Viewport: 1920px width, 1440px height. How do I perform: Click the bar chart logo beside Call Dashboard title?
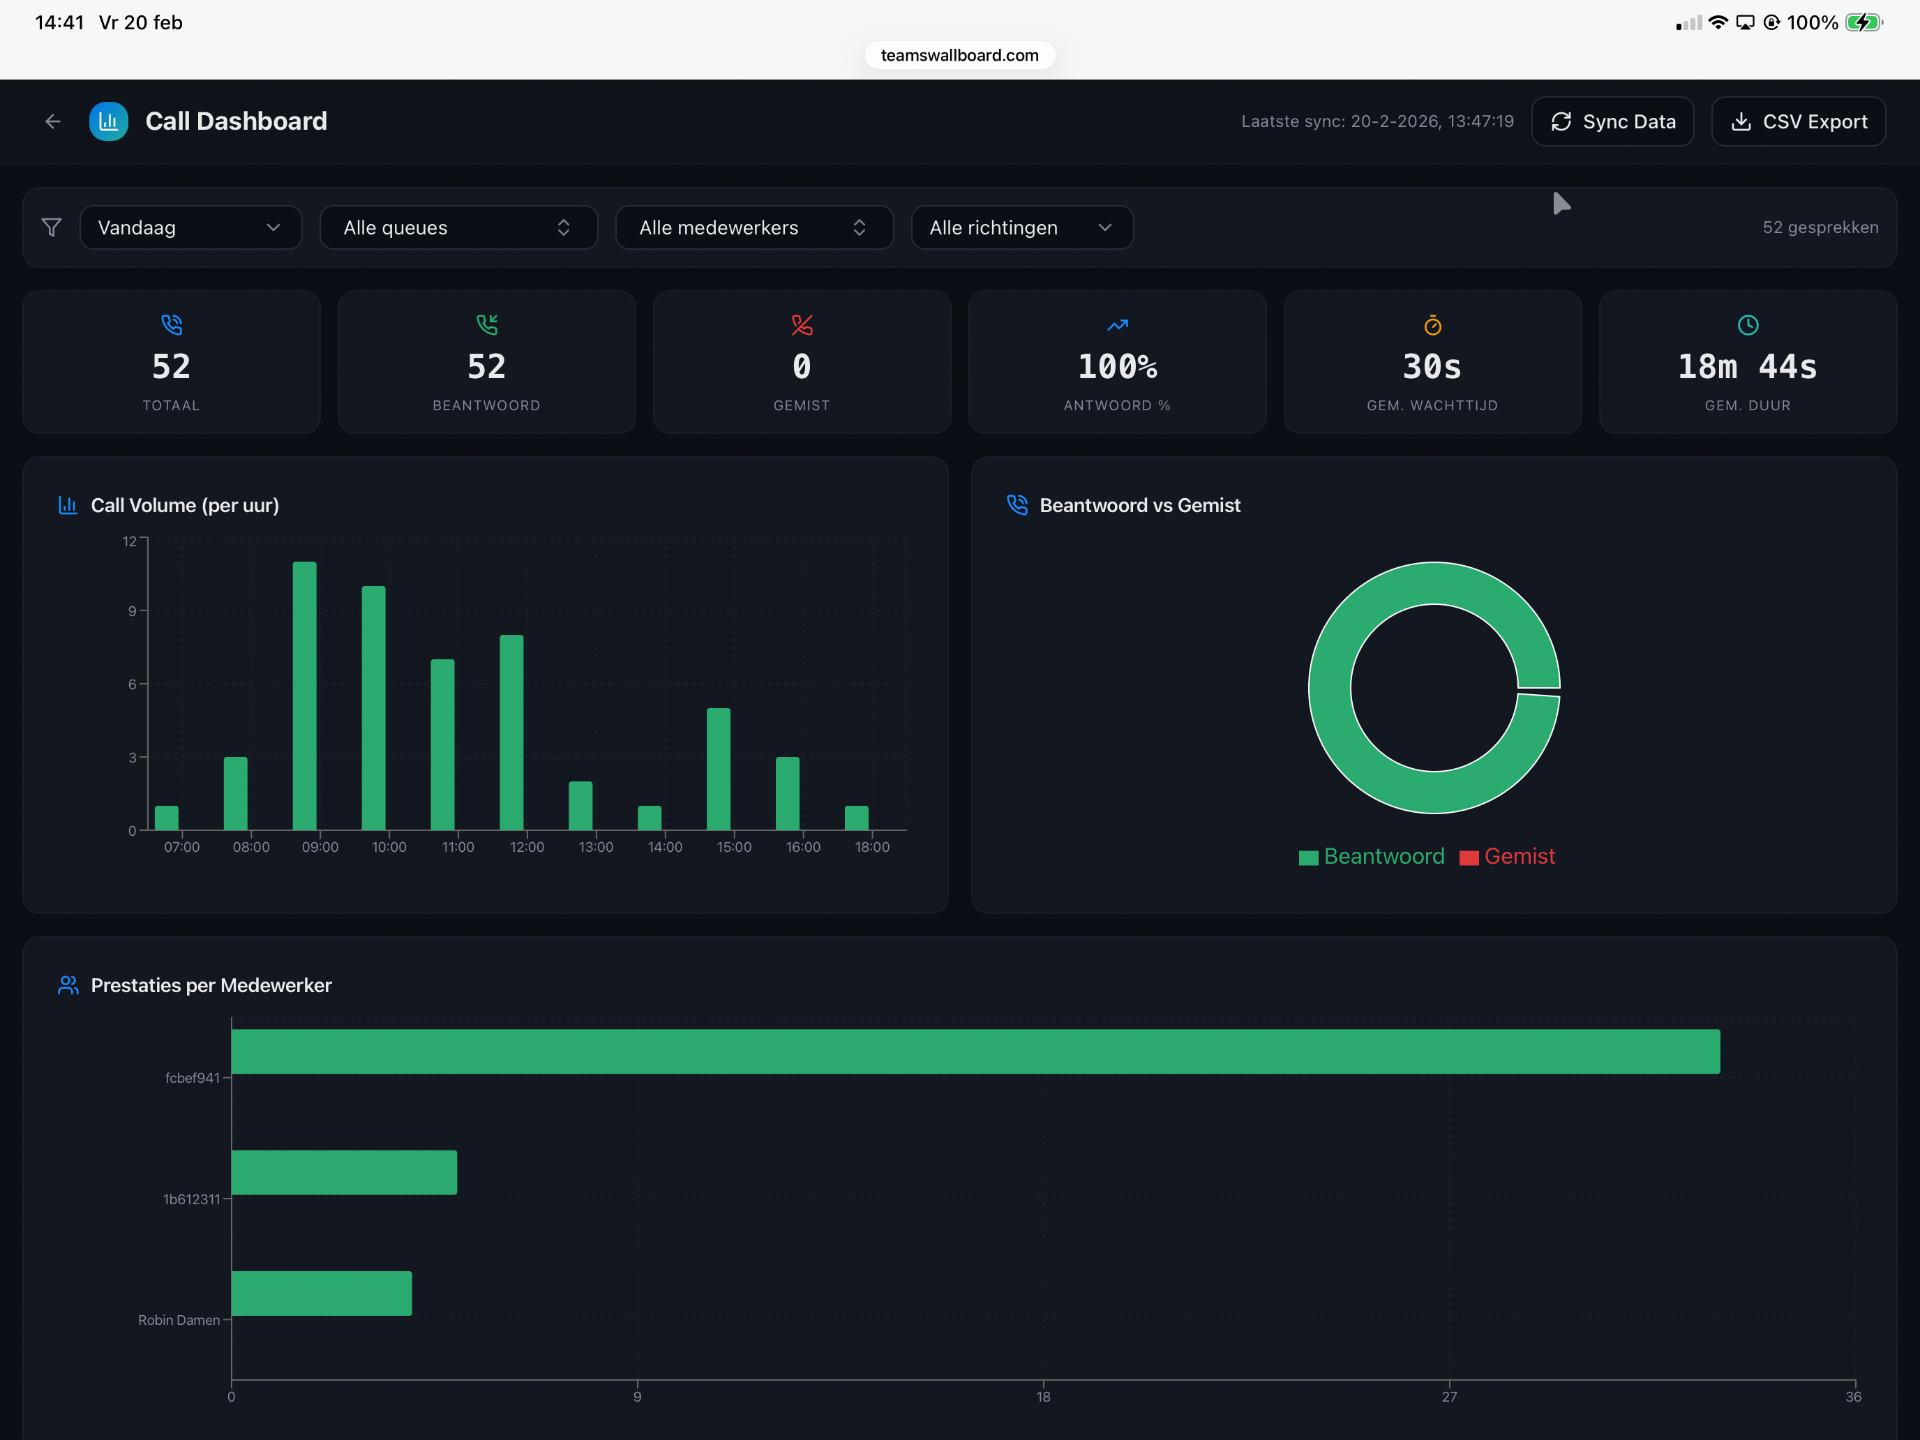point(108,121)
